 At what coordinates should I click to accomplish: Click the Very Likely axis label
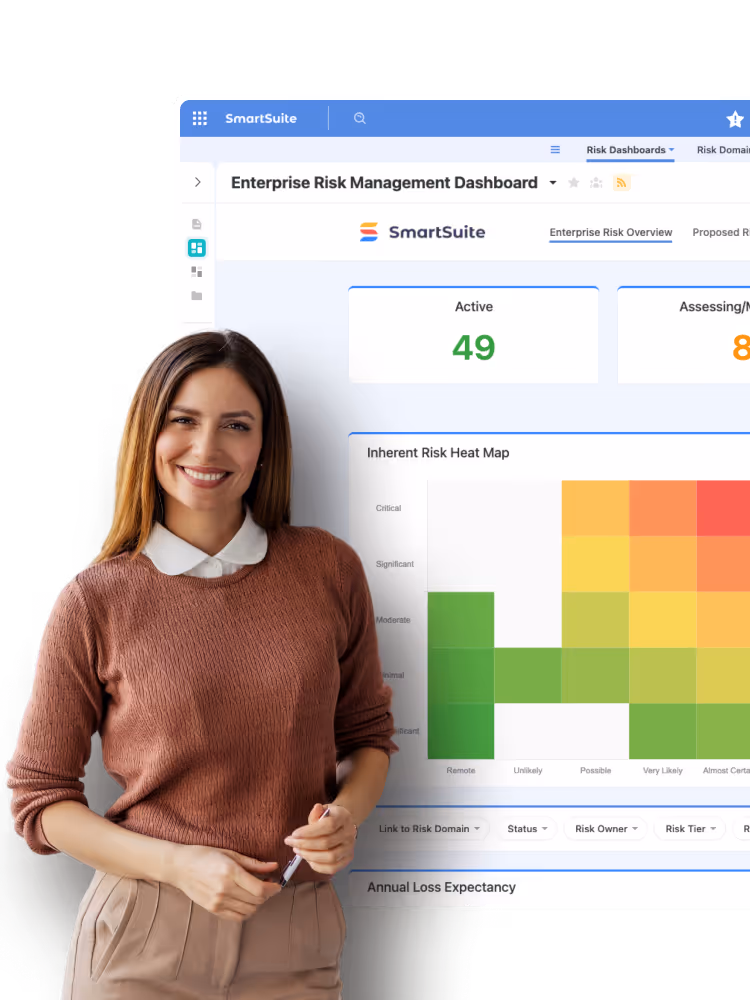coord(663,770)
